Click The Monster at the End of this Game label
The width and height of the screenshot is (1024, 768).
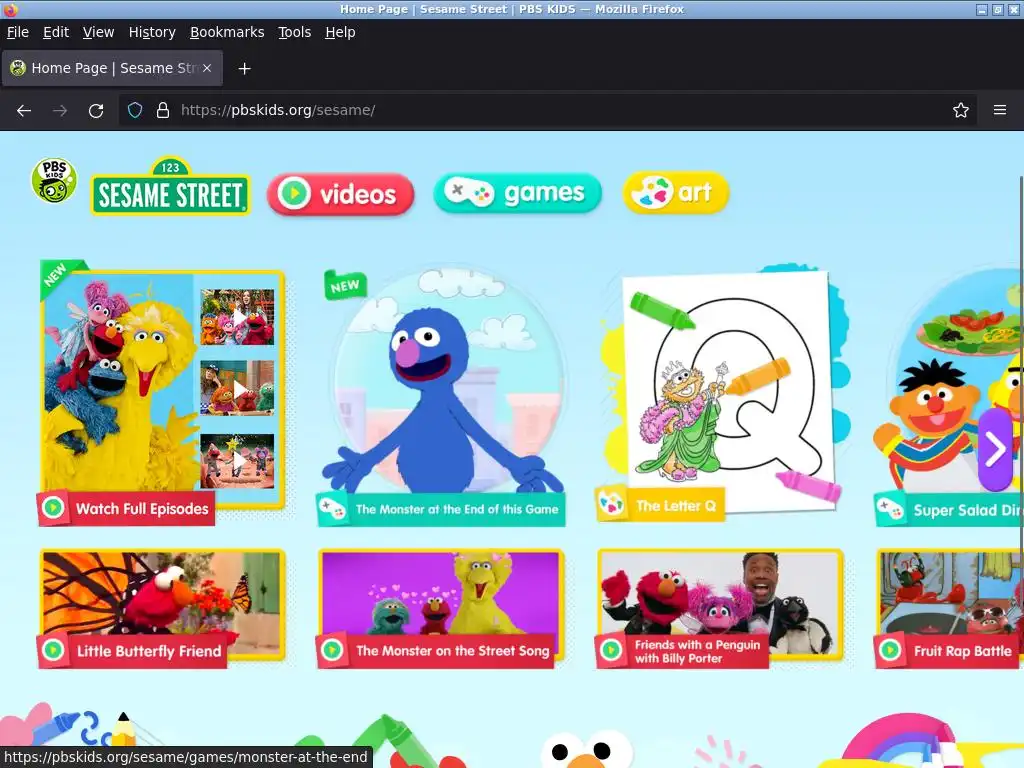(456, 509)
